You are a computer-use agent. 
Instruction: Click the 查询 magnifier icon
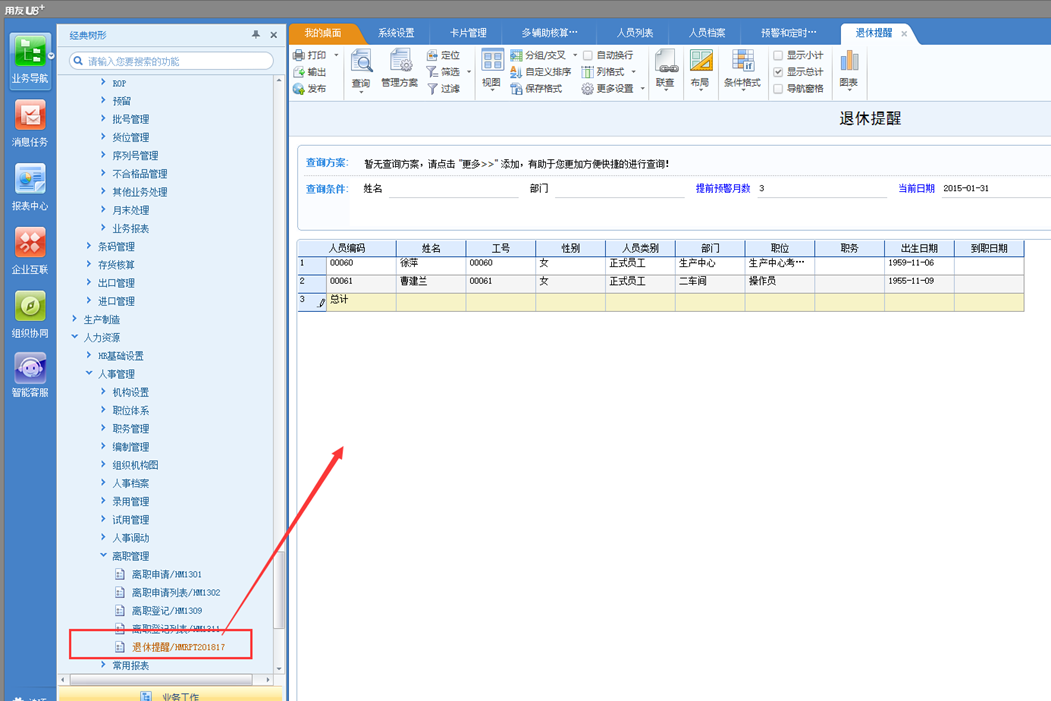[x=361, y=62]
